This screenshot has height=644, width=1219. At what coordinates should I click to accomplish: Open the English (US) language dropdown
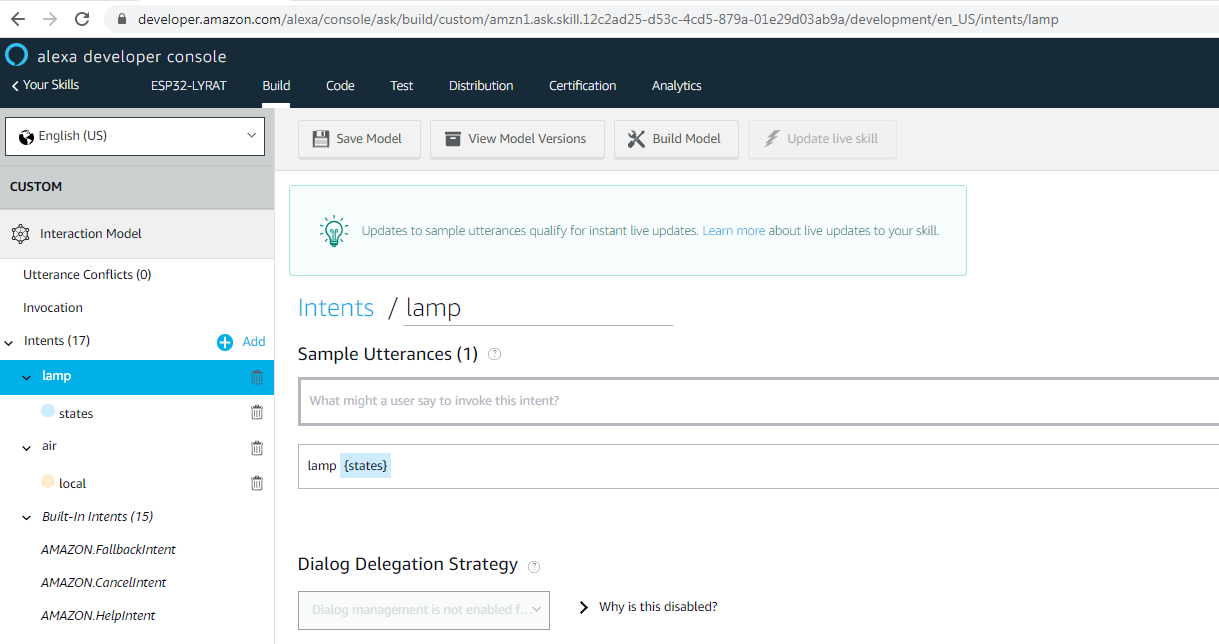(135, 136)
